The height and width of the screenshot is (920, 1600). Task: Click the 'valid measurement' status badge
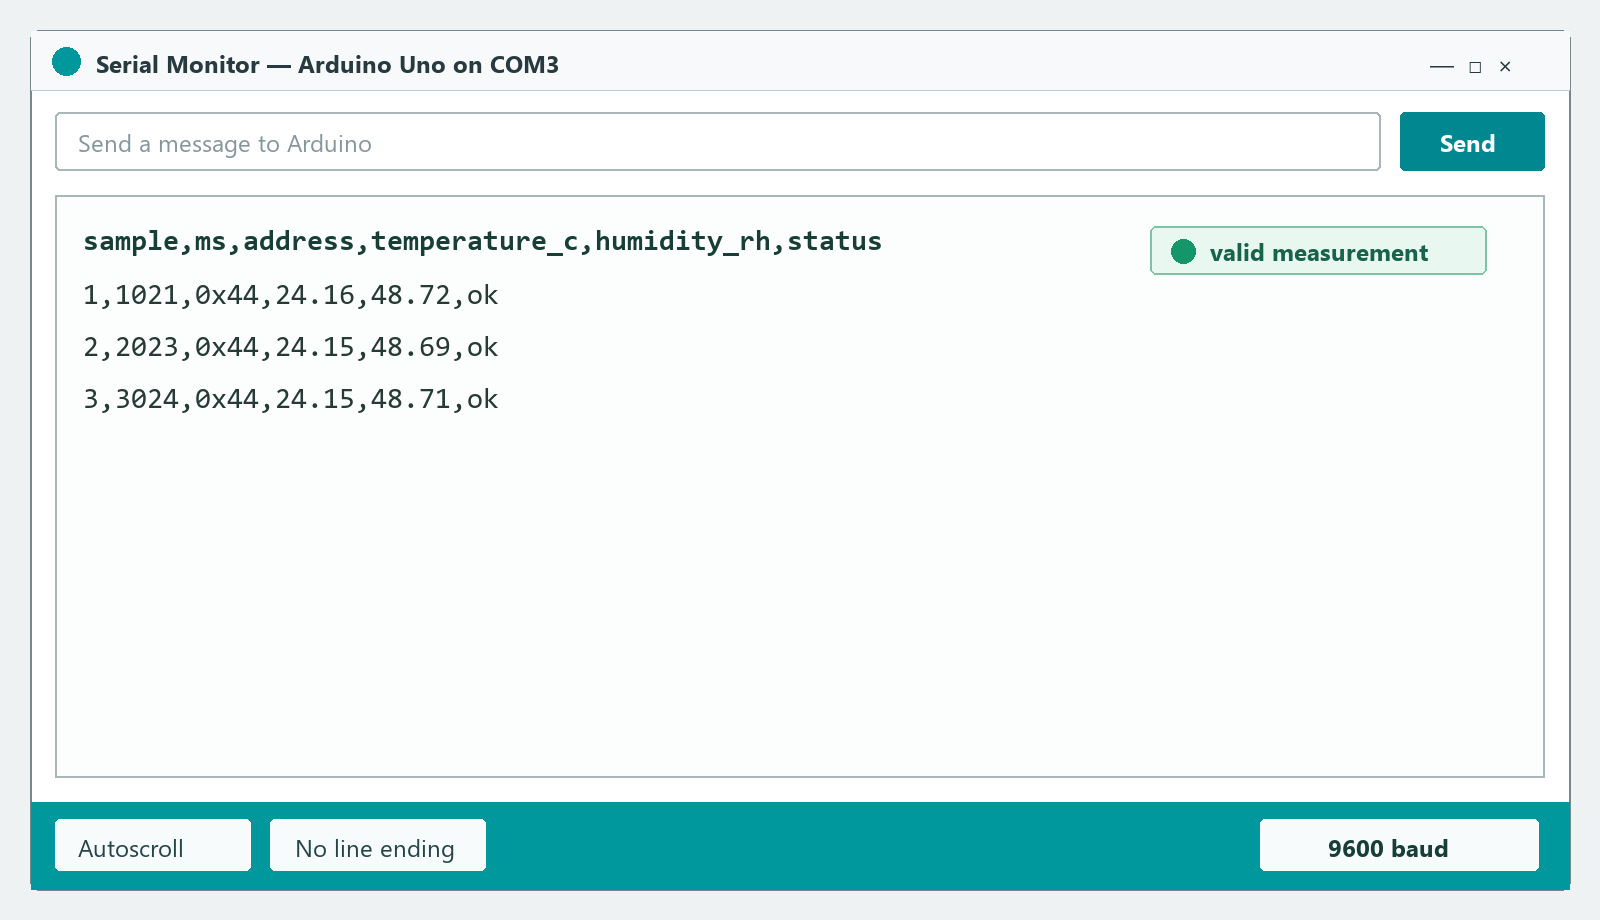click(1318, 251)
